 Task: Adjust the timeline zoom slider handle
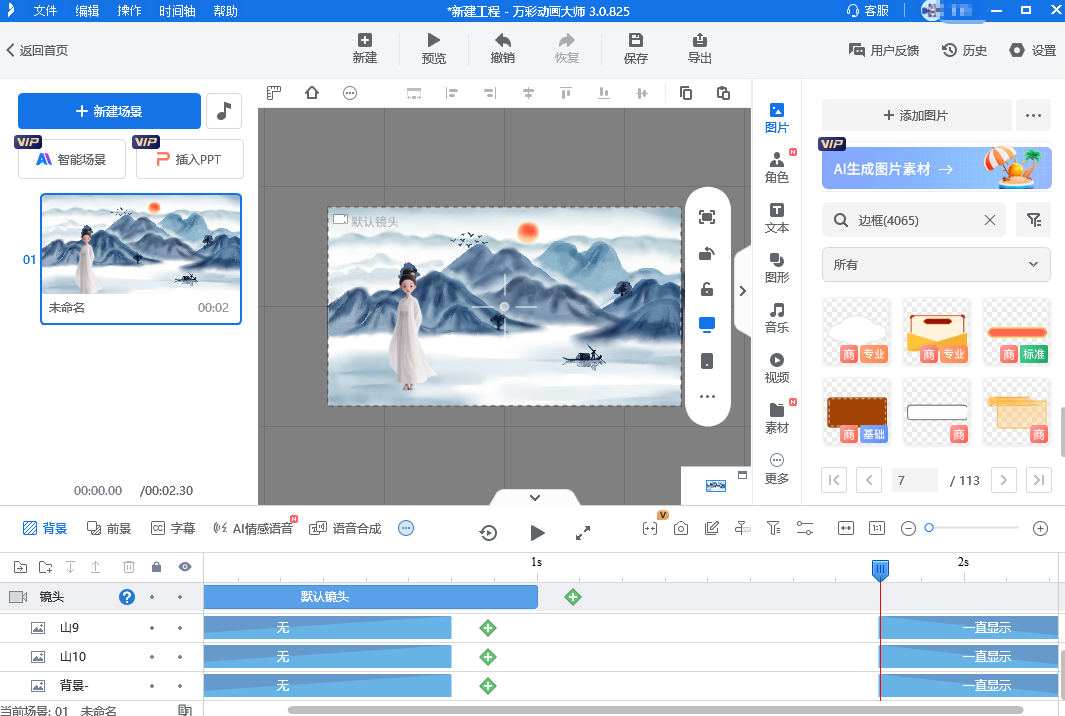[929, 528]
